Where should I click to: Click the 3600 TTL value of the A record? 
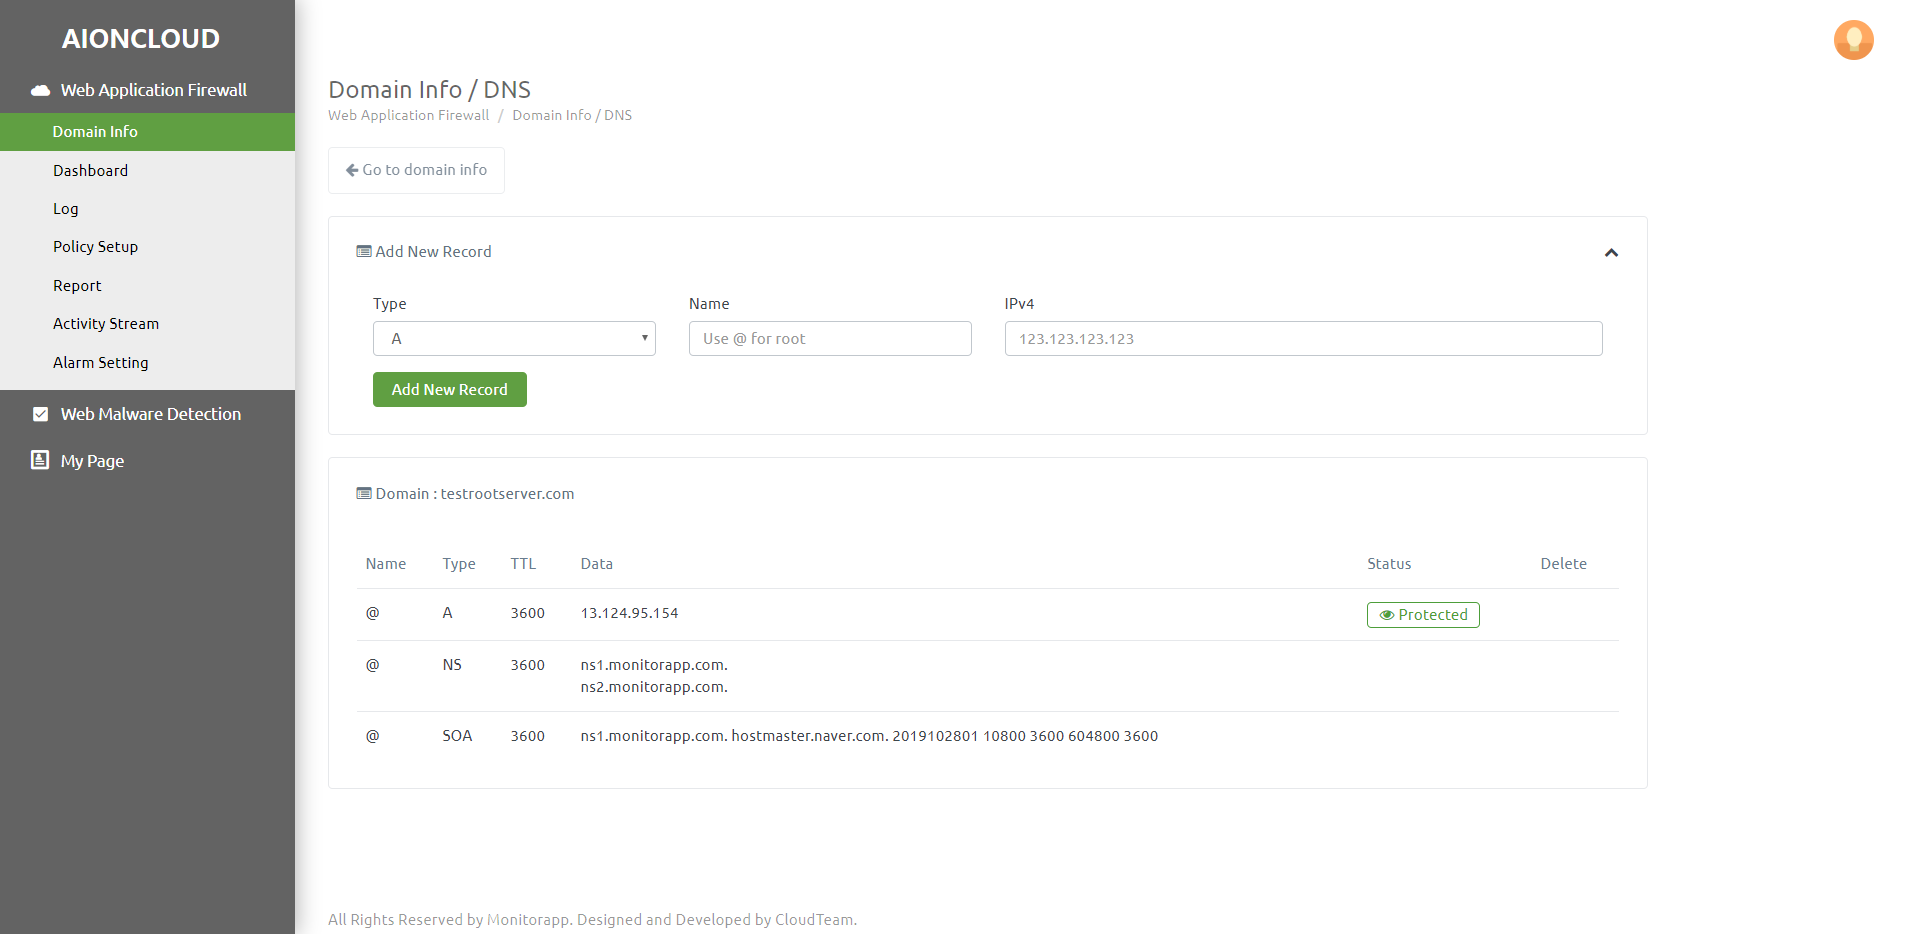[527, 613]
